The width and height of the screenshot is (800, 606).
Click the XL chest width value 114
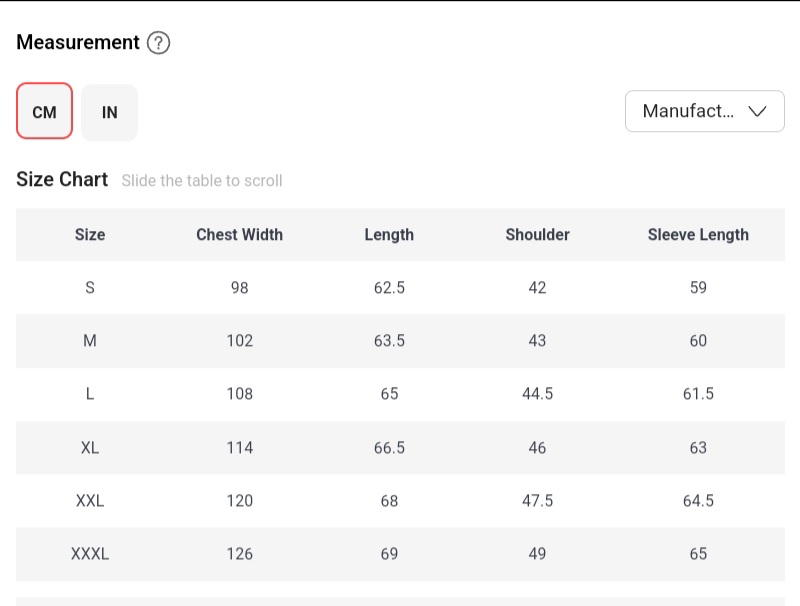[240, 448]
